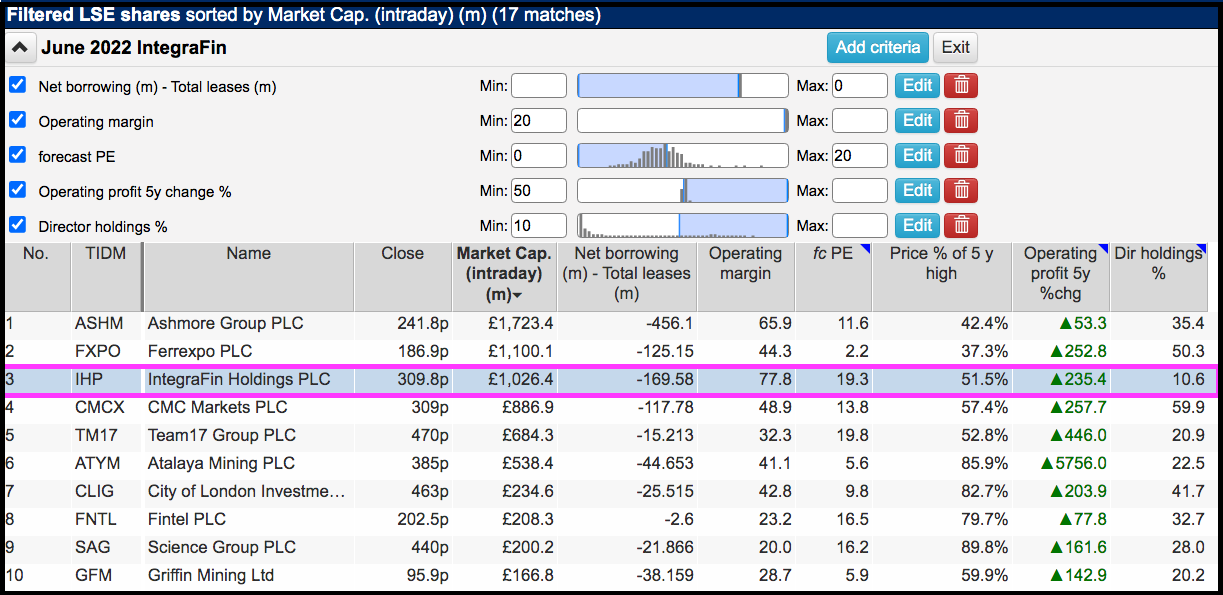This screenshot has width=1223, height=595.
Task: Select the Science Group PLC row name
Action: [222, 548]
